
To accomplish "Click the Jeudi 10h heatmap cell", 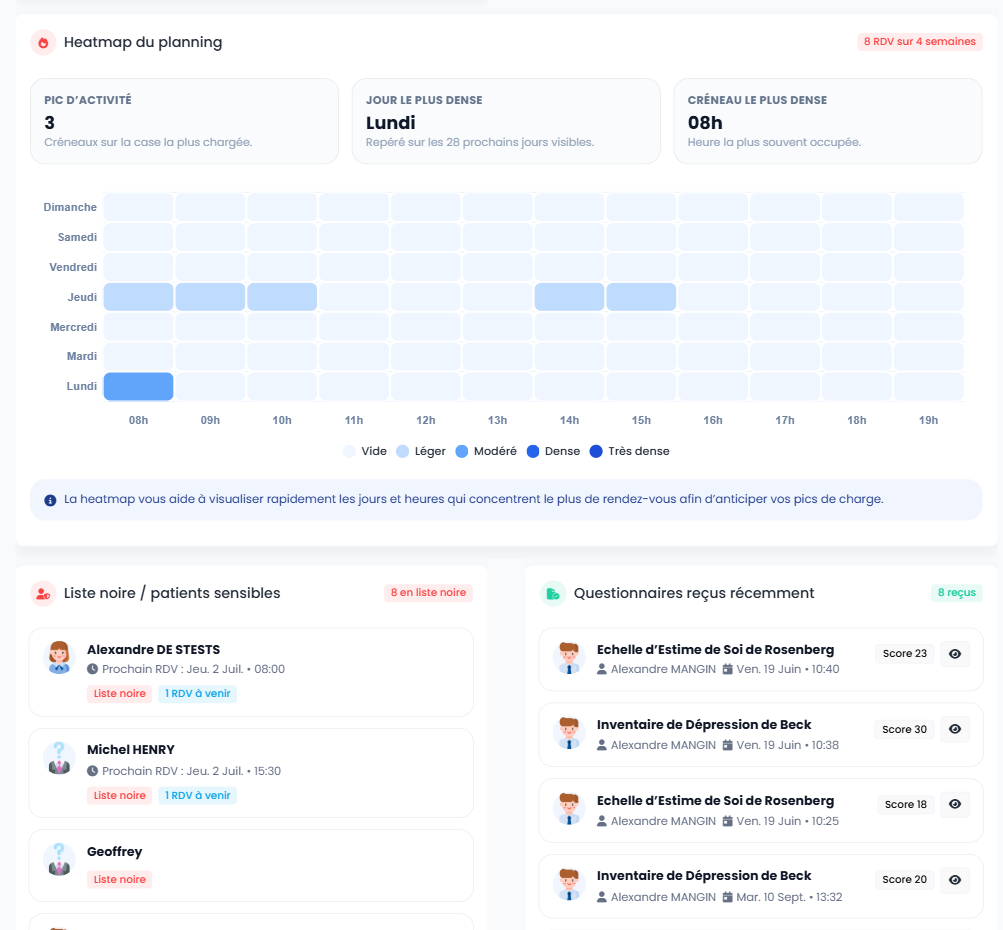I will [x=282, y=297].
